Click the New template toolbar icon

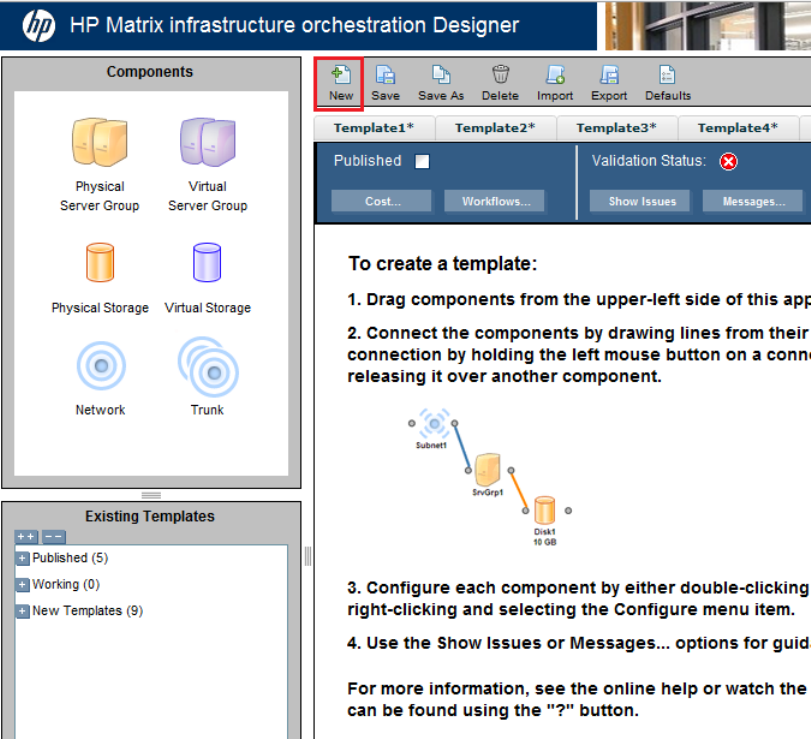coord(340,76)
